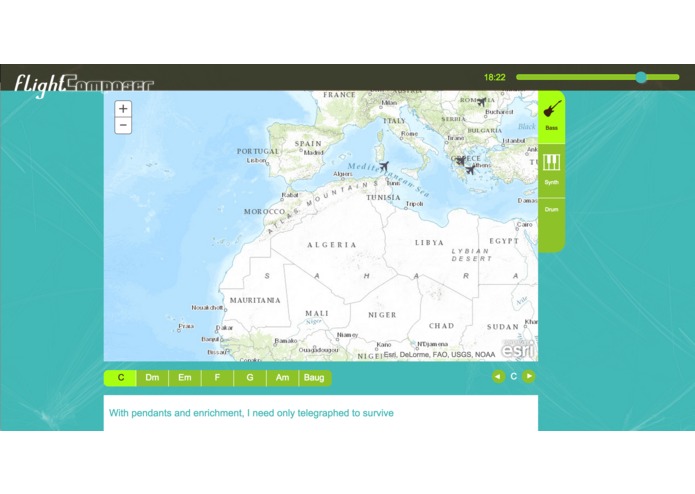Screen dimensions: 695x494
Task: Select the Synth keyboard instrument
Action: [x=551, y=170]
